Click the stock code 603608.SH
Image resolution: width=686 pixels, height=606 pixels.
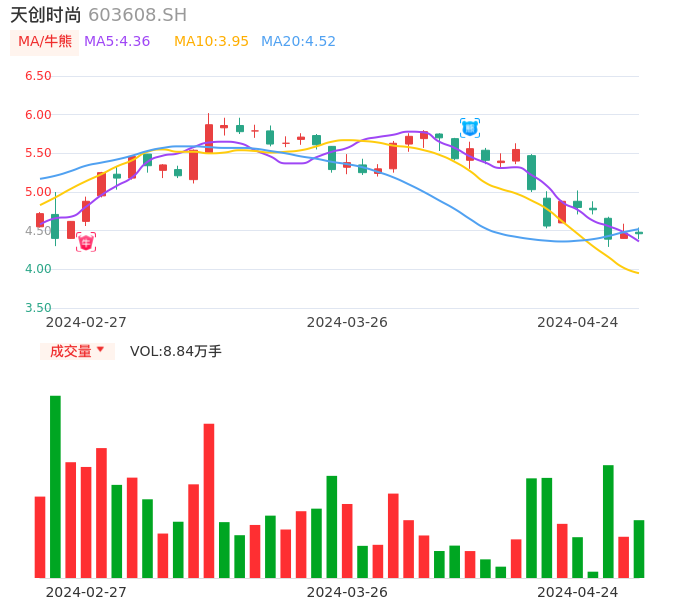coord(137,15)
